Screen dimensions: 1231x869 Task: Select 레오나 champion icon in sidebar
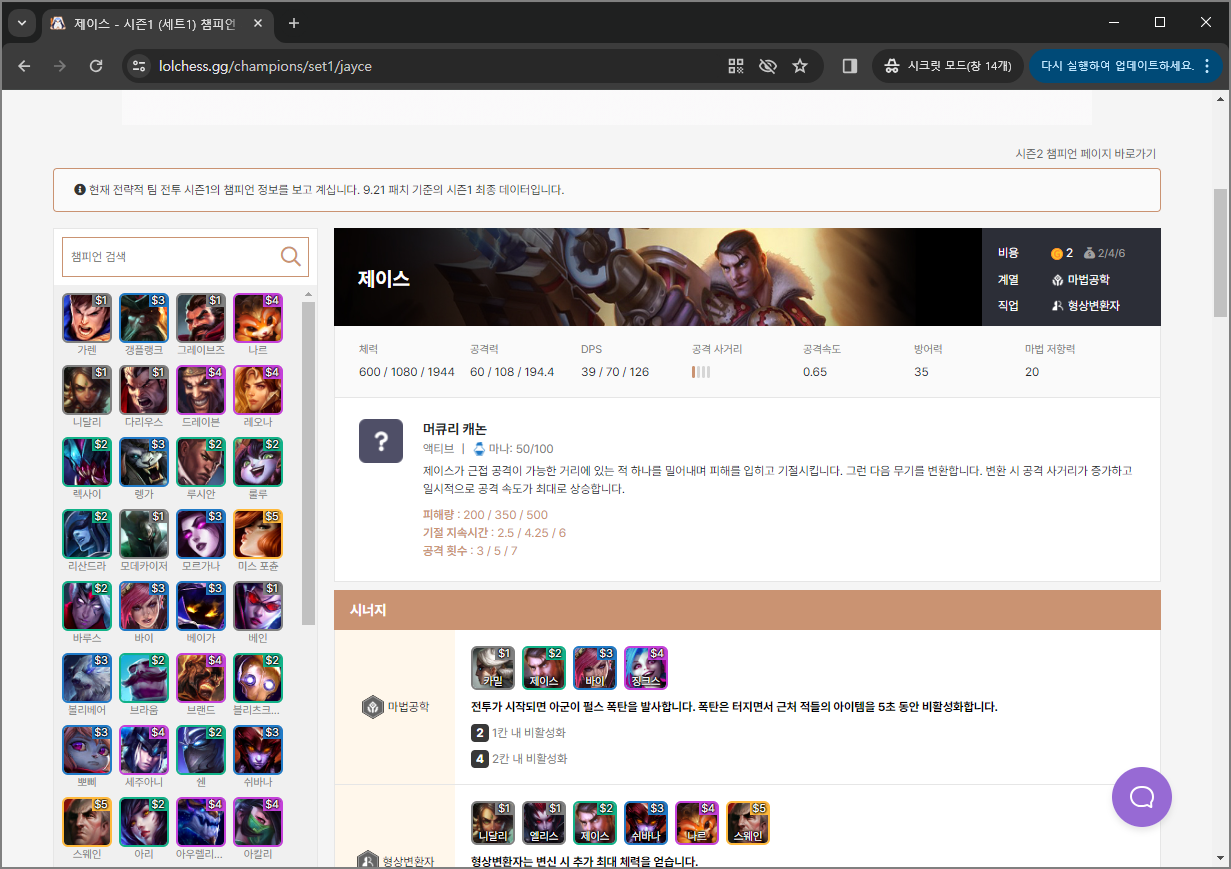pos(258,390)
